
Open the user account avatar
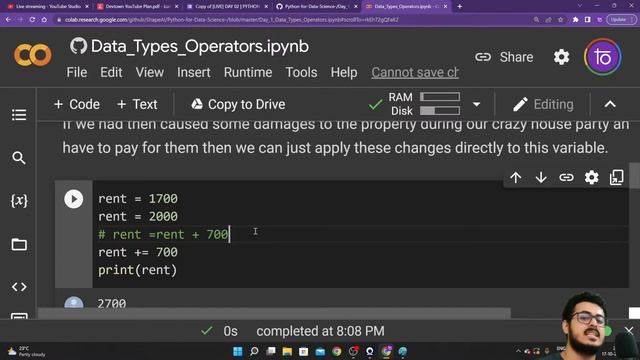click(x=603, y=57)
